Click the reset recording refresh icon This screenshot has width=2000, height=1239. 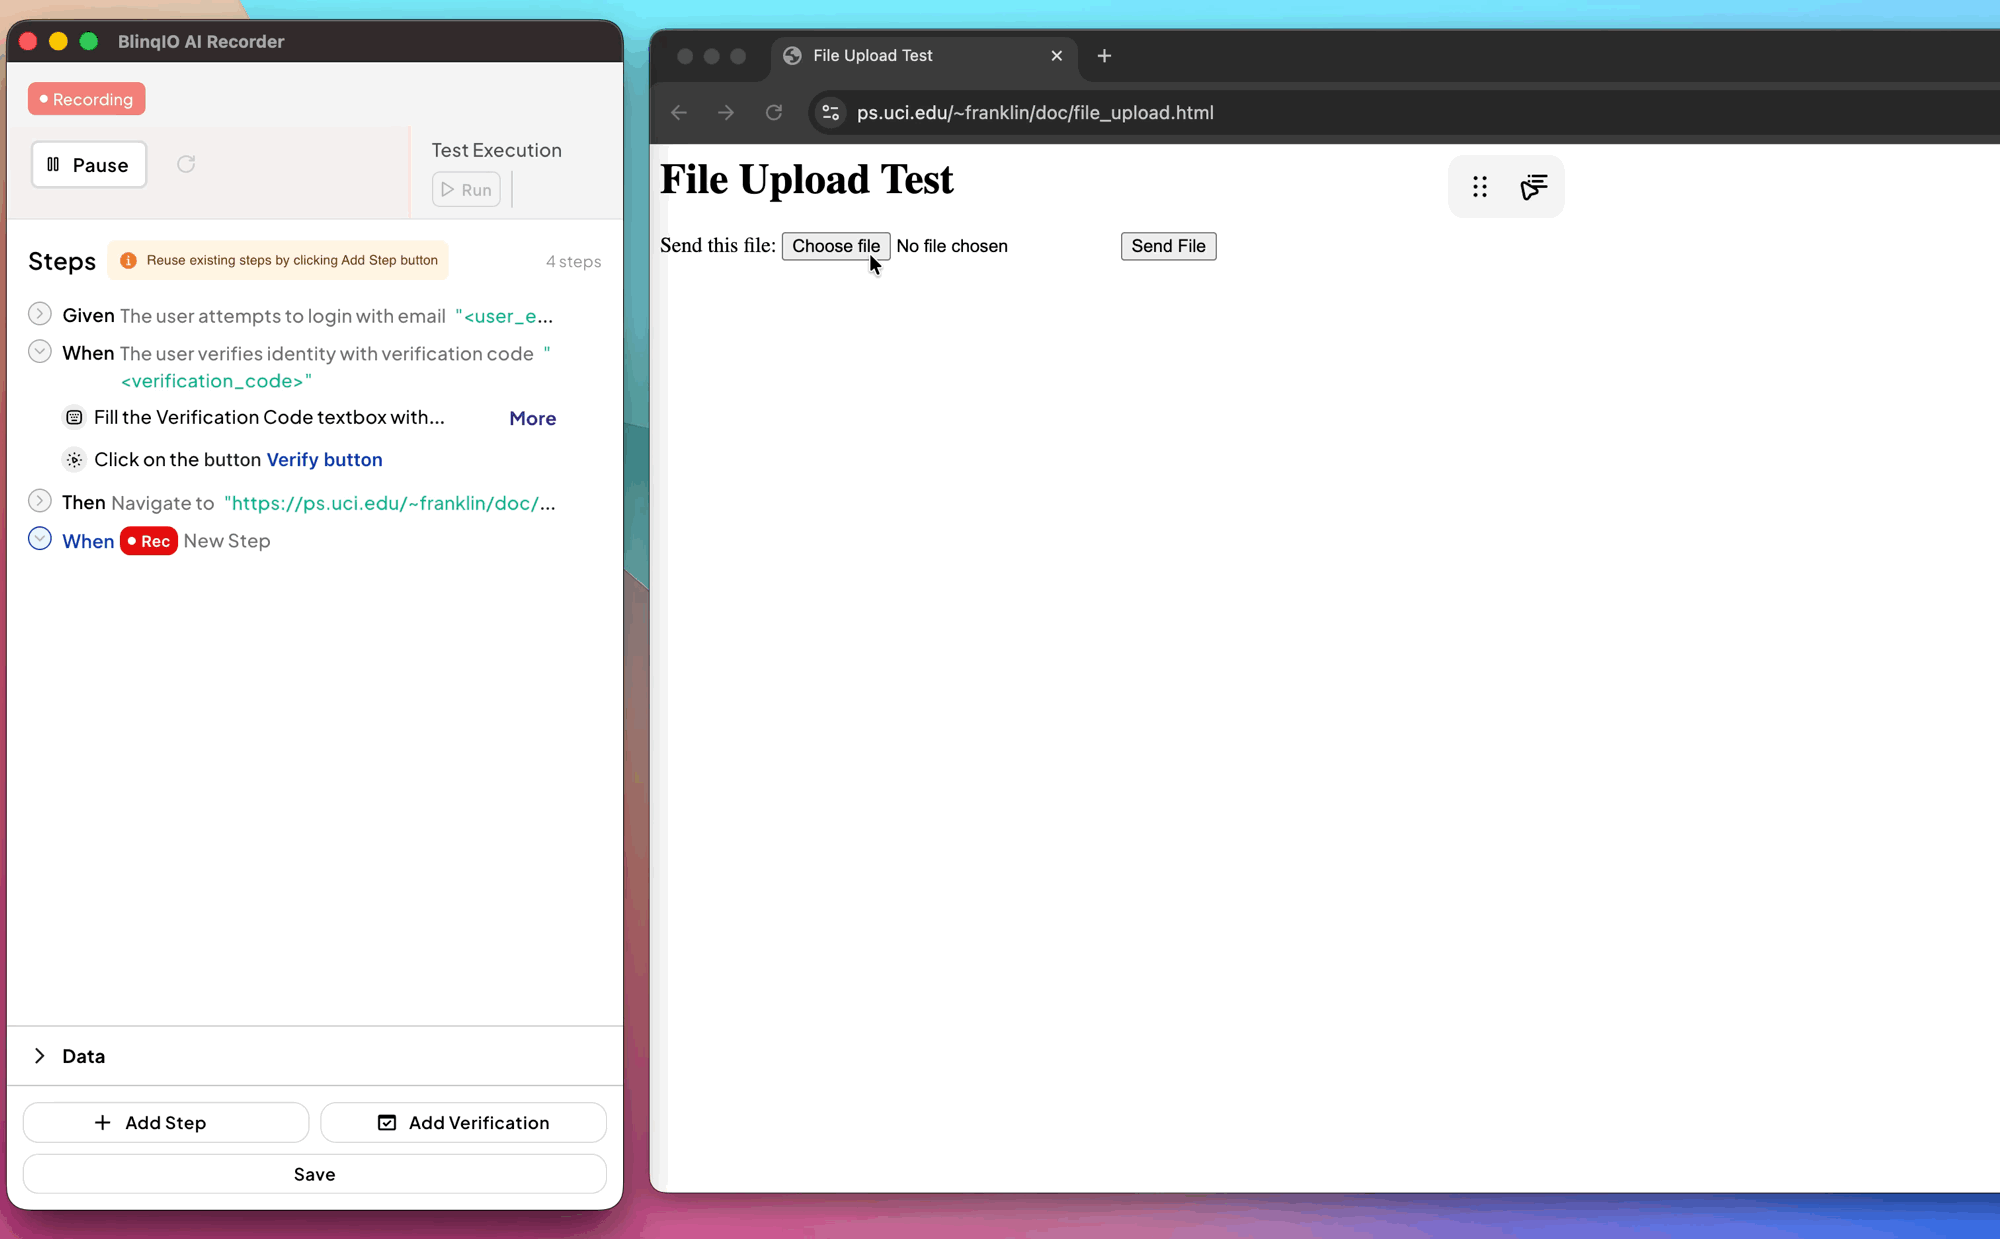[x=186, y=164]
